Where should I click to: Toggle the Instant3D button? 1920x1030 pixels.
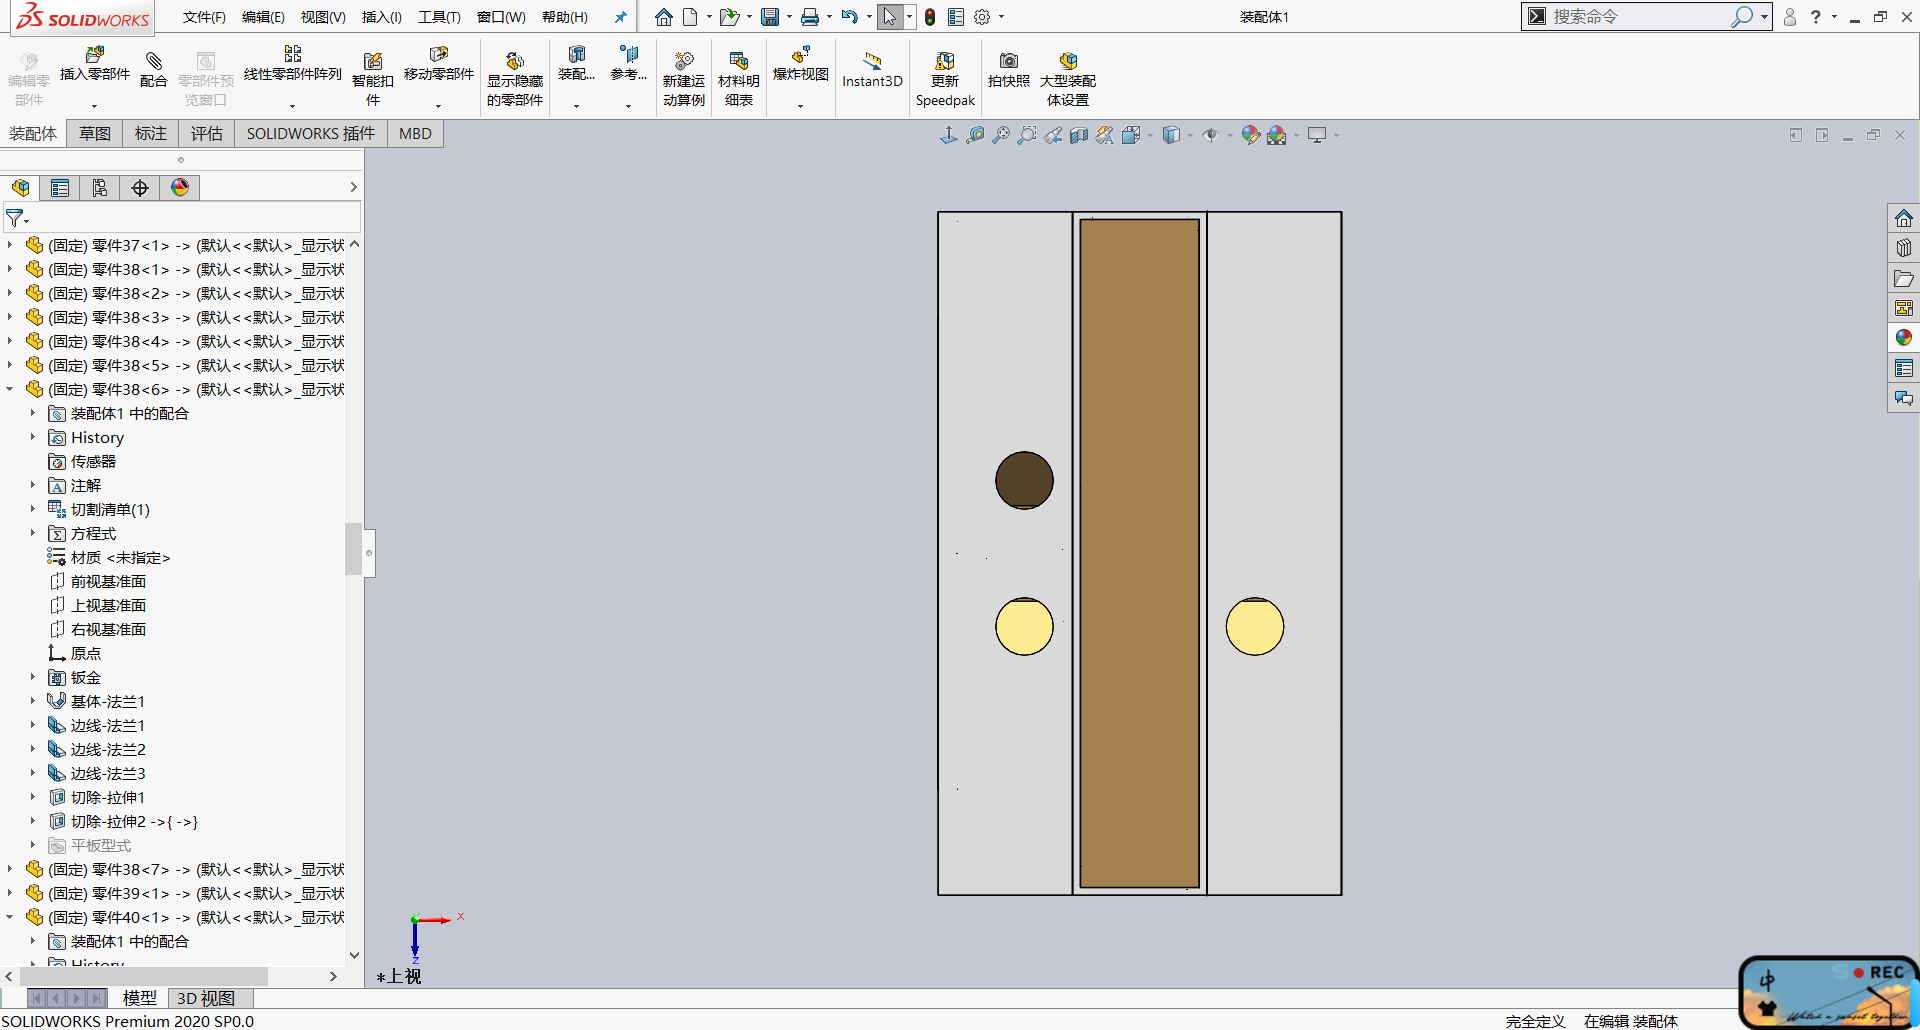point(872,70)
